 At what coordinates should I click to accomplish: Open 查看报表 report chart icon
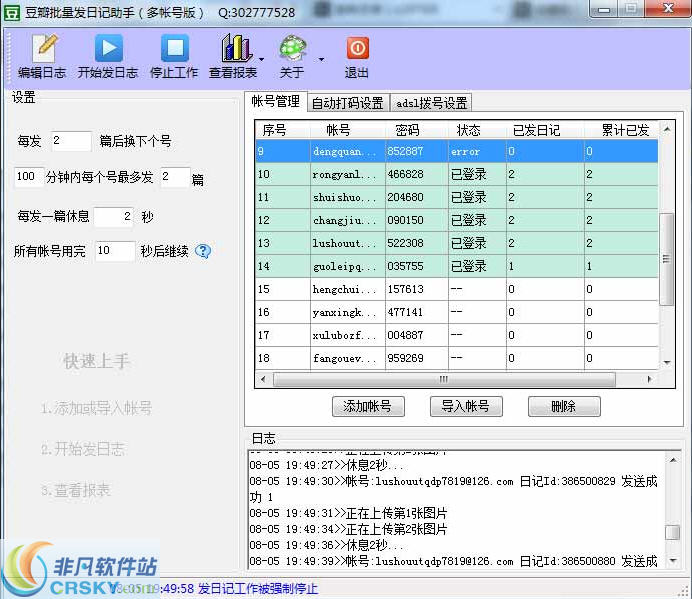(x=233, y=56)
